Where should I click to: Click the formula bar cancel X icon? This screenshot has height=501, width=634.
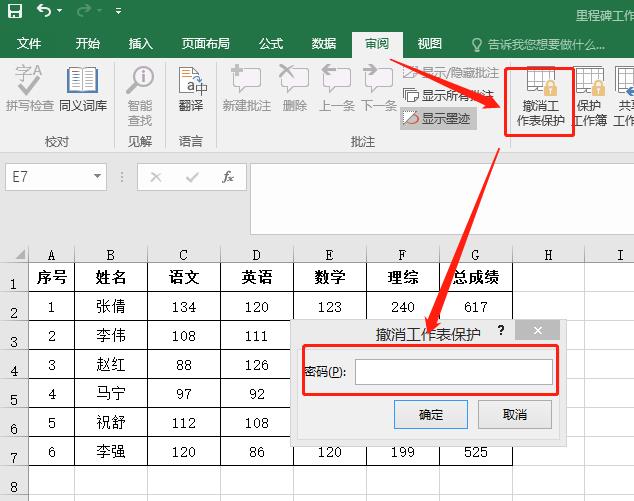click(156, 177)
